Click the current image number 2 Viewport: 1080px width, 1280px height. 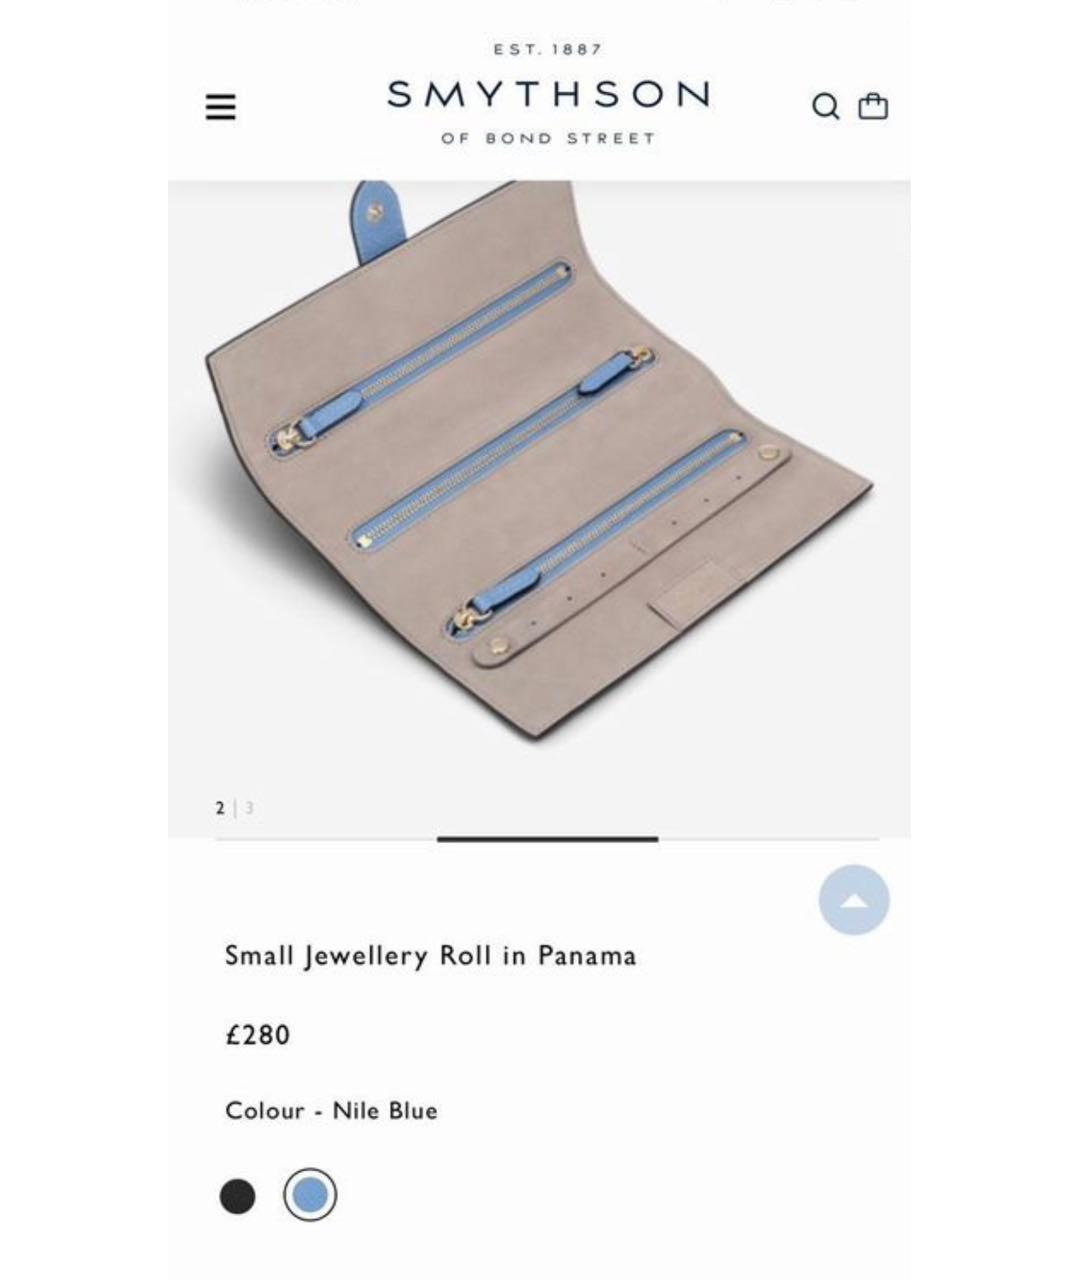click(x=220, y=808)
